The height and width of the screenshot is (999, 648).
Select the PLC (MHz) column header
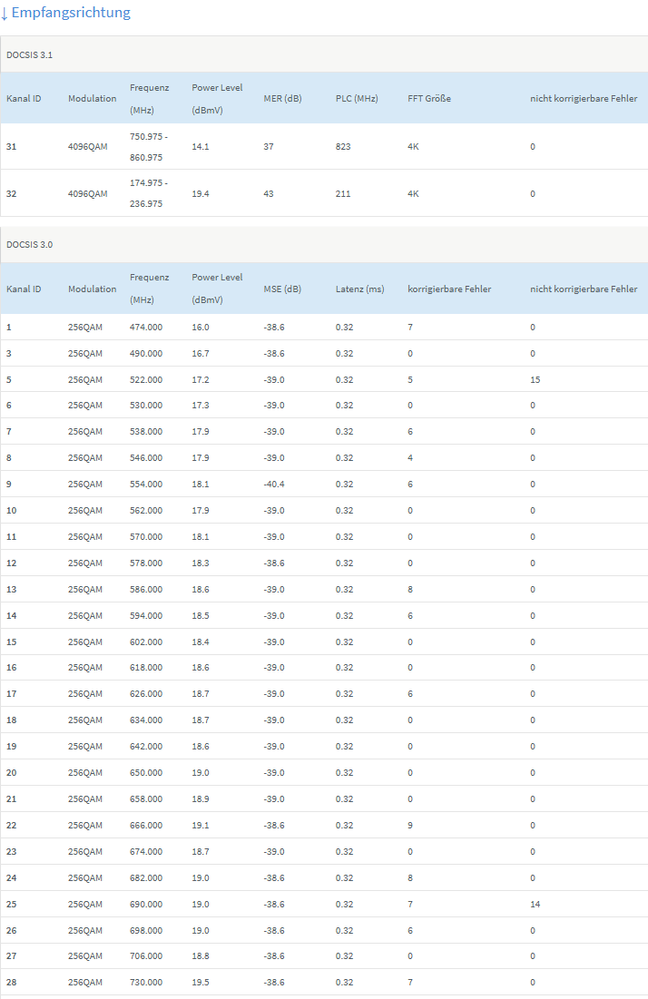[x=358, y=98]
